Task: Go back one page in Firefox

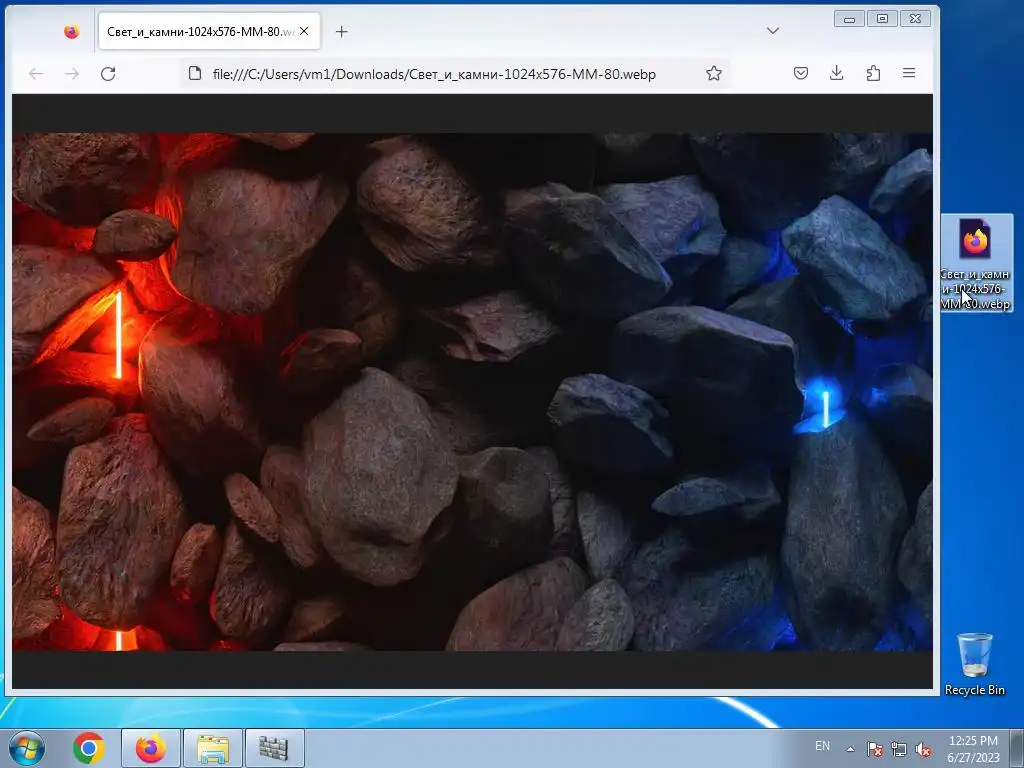Action: coord(36,74)
